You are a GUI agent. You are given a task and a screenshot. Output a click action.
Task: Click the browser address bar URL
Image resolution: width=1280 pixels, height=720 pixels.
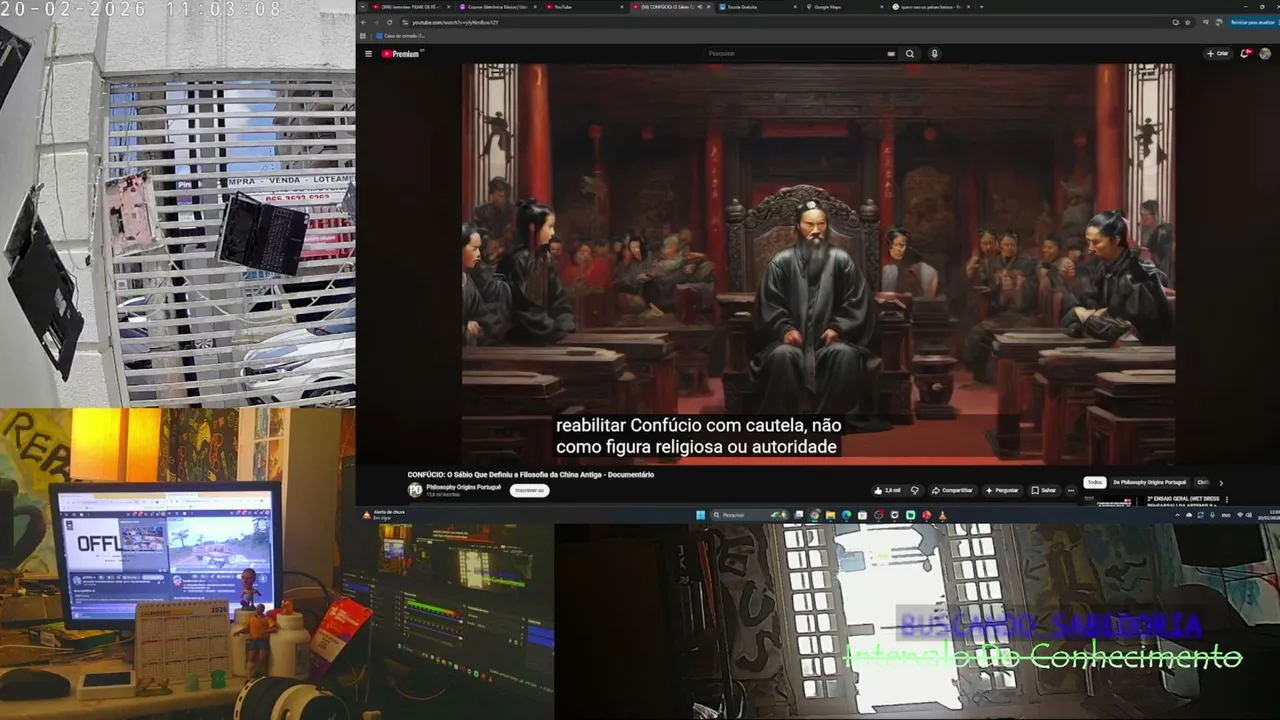coord(455,22)
